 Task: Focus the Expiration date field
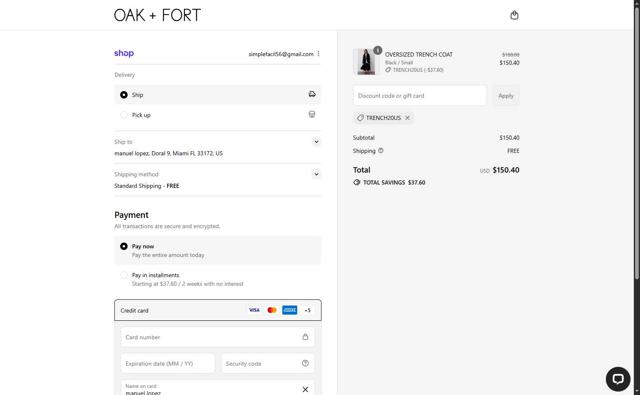[x=167, y=363]
